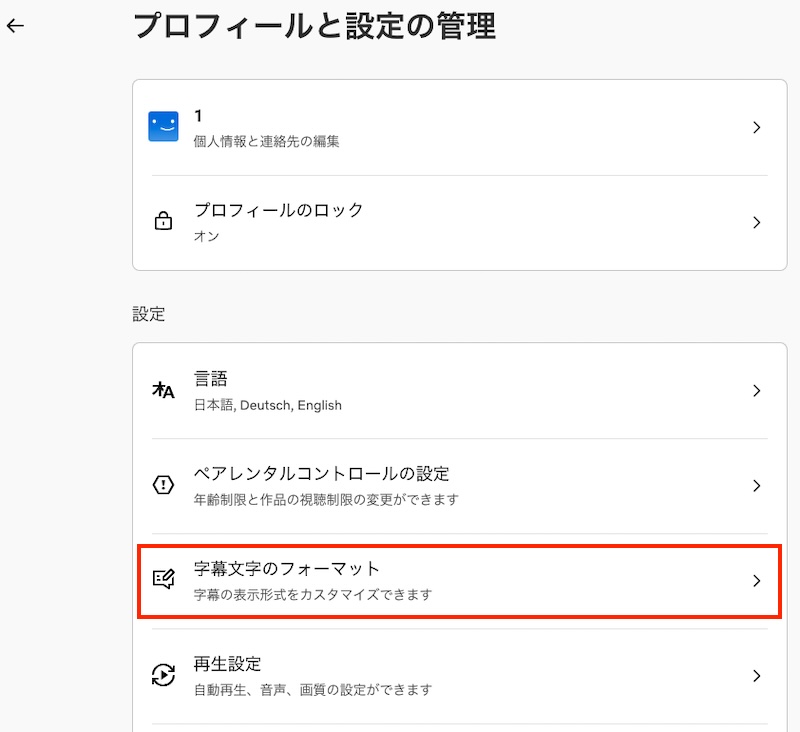
Task: Open the chevron on 言語 row
Action: (757, 391)
